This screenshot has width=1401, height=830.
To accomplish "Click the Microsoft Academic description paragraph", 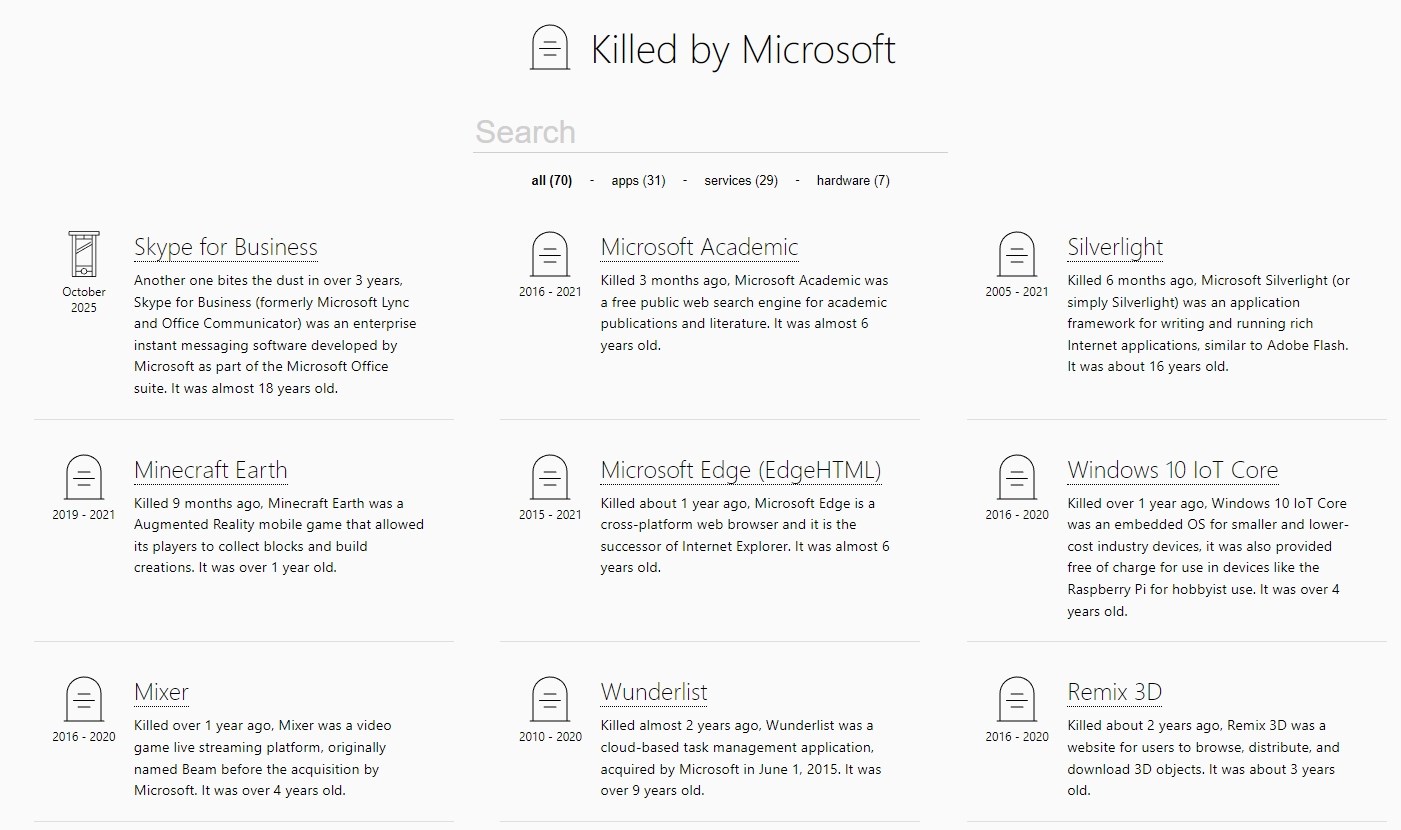I will coord(745,313).
